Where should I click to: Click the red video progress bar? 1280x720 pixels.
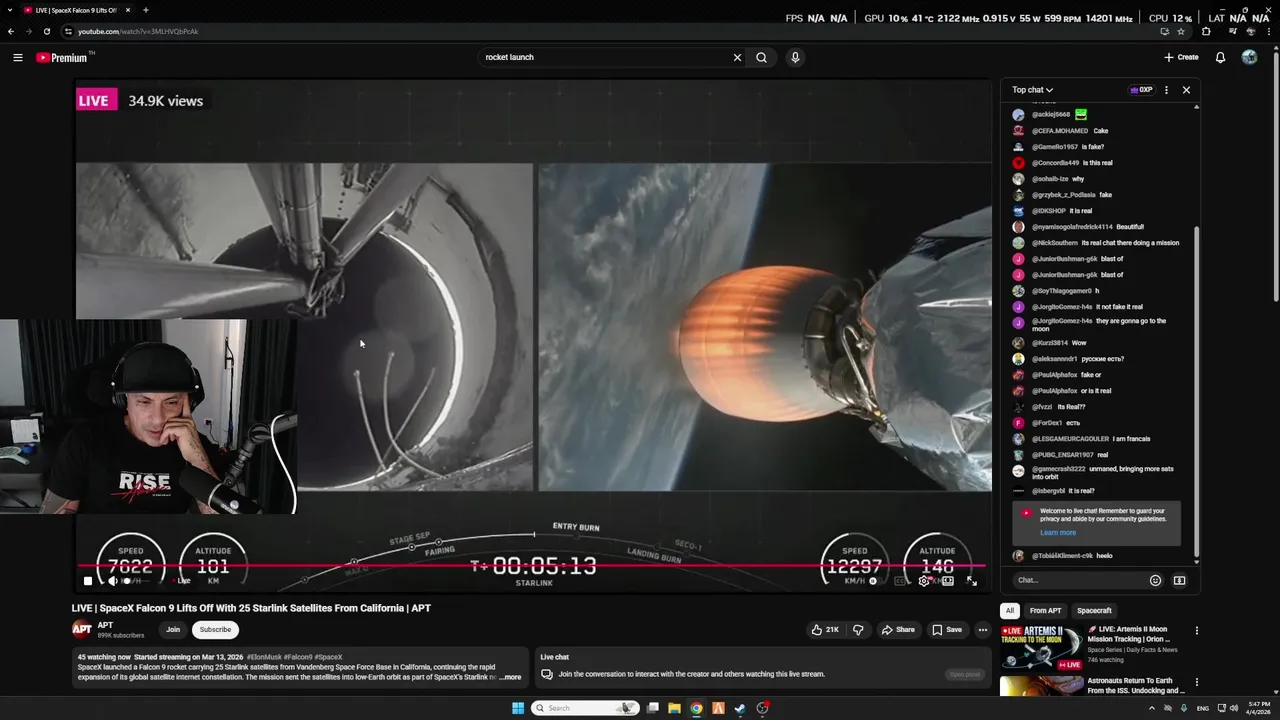coord(533,566)
